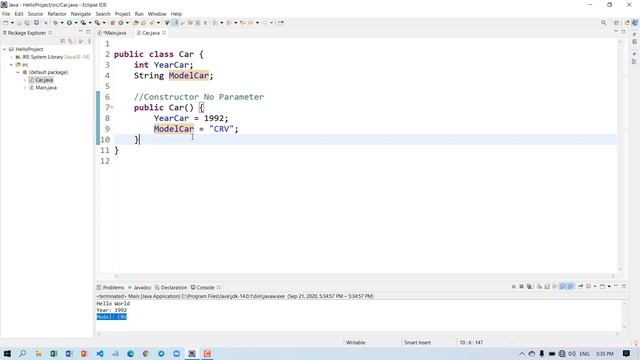Click the Writable status bar entry
The image size is (640, 360).
click(356, 342)
